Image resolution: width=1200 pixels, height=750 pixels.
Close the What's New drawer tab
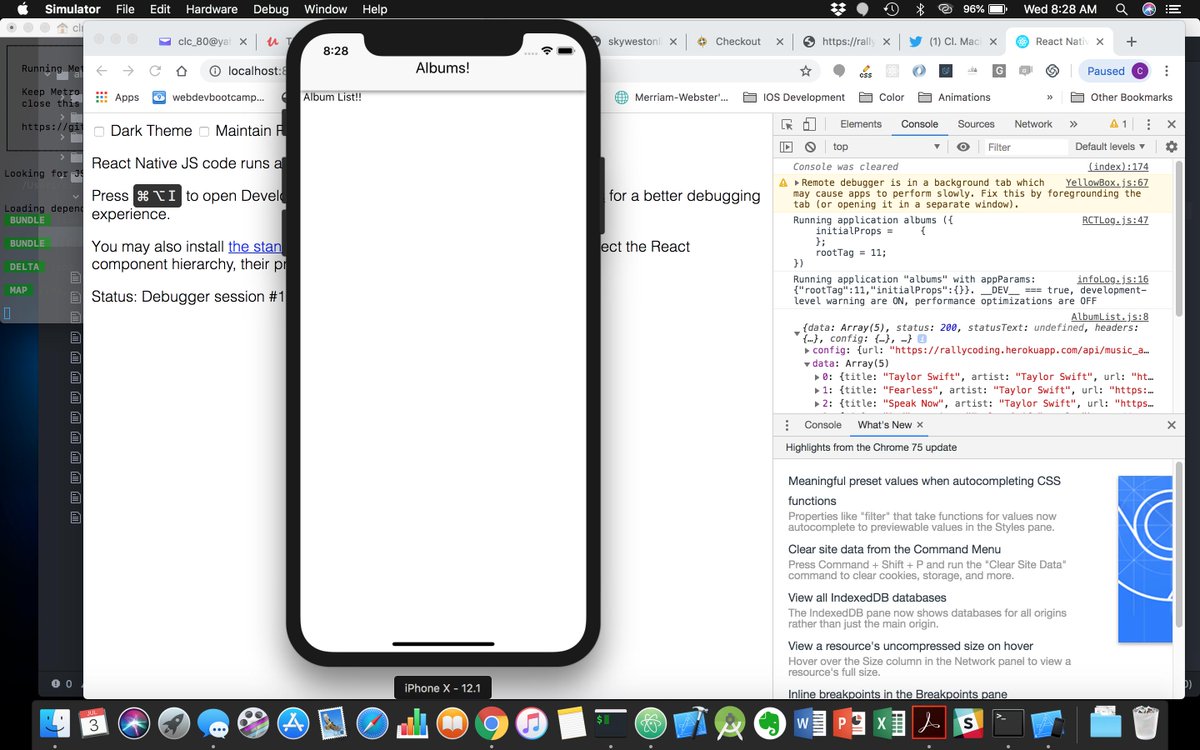(920, 425)
